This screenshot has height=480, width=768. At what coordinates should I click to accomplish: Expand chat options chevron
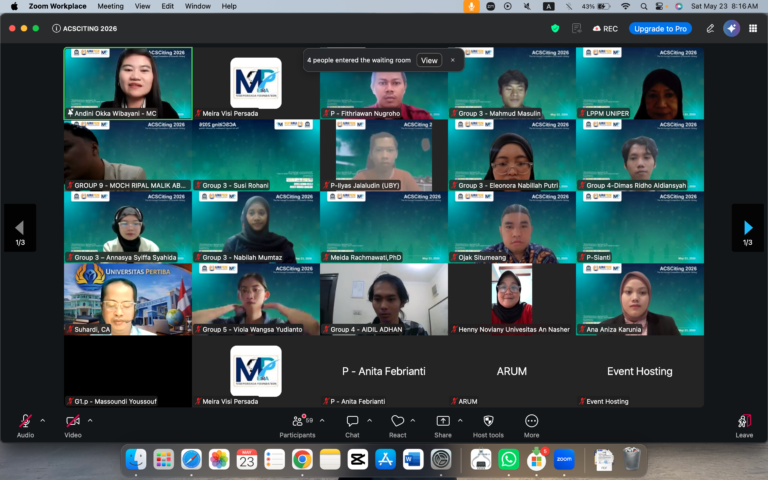coord(369,421)
